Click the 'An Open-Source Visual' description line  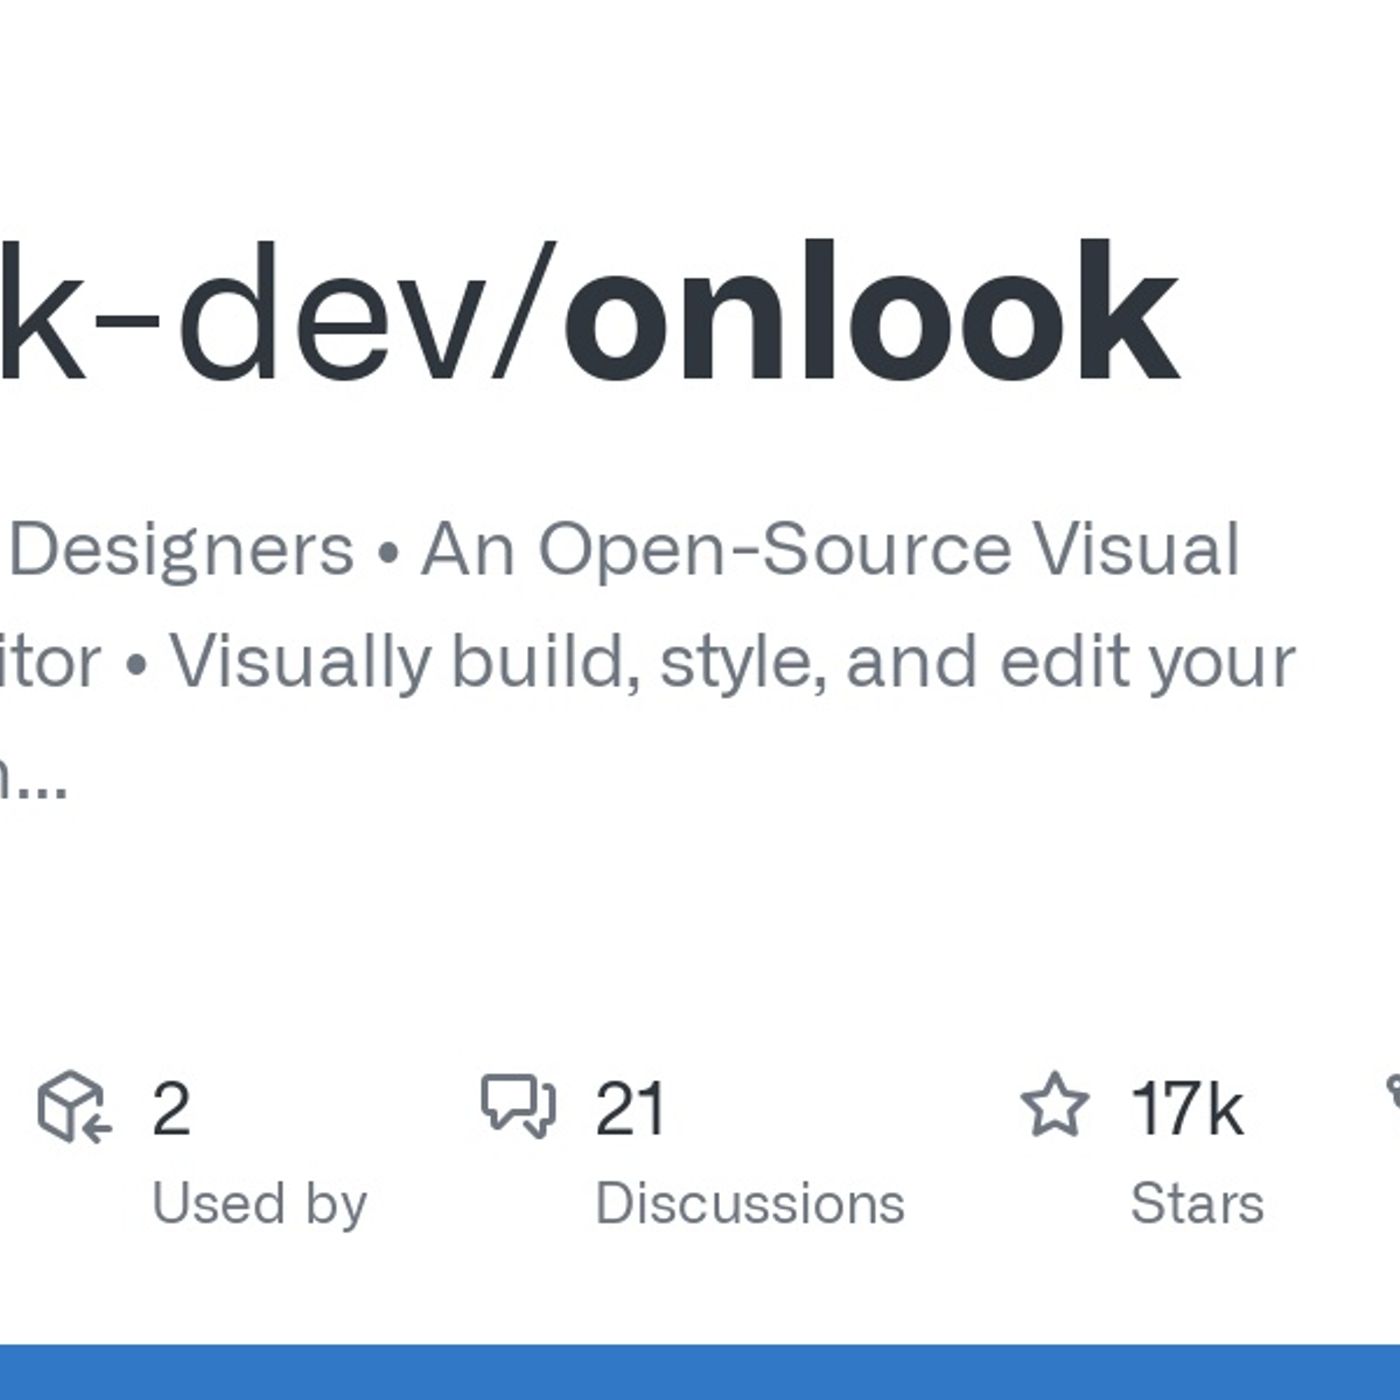(830, 549)
